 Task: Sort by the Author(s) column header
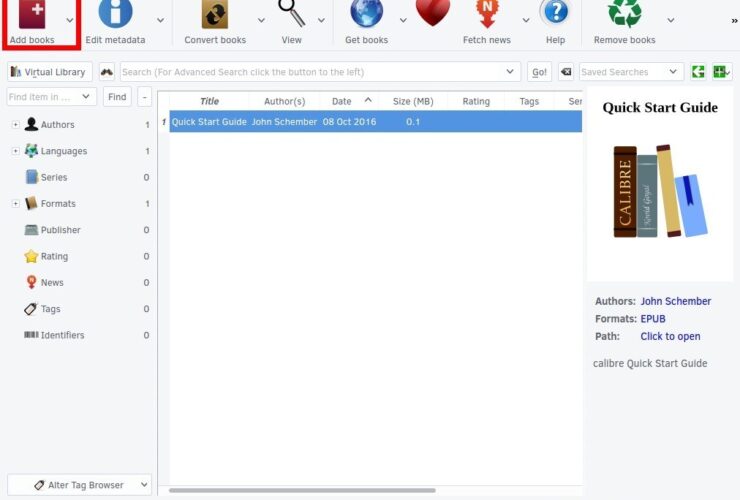[285, 101]
